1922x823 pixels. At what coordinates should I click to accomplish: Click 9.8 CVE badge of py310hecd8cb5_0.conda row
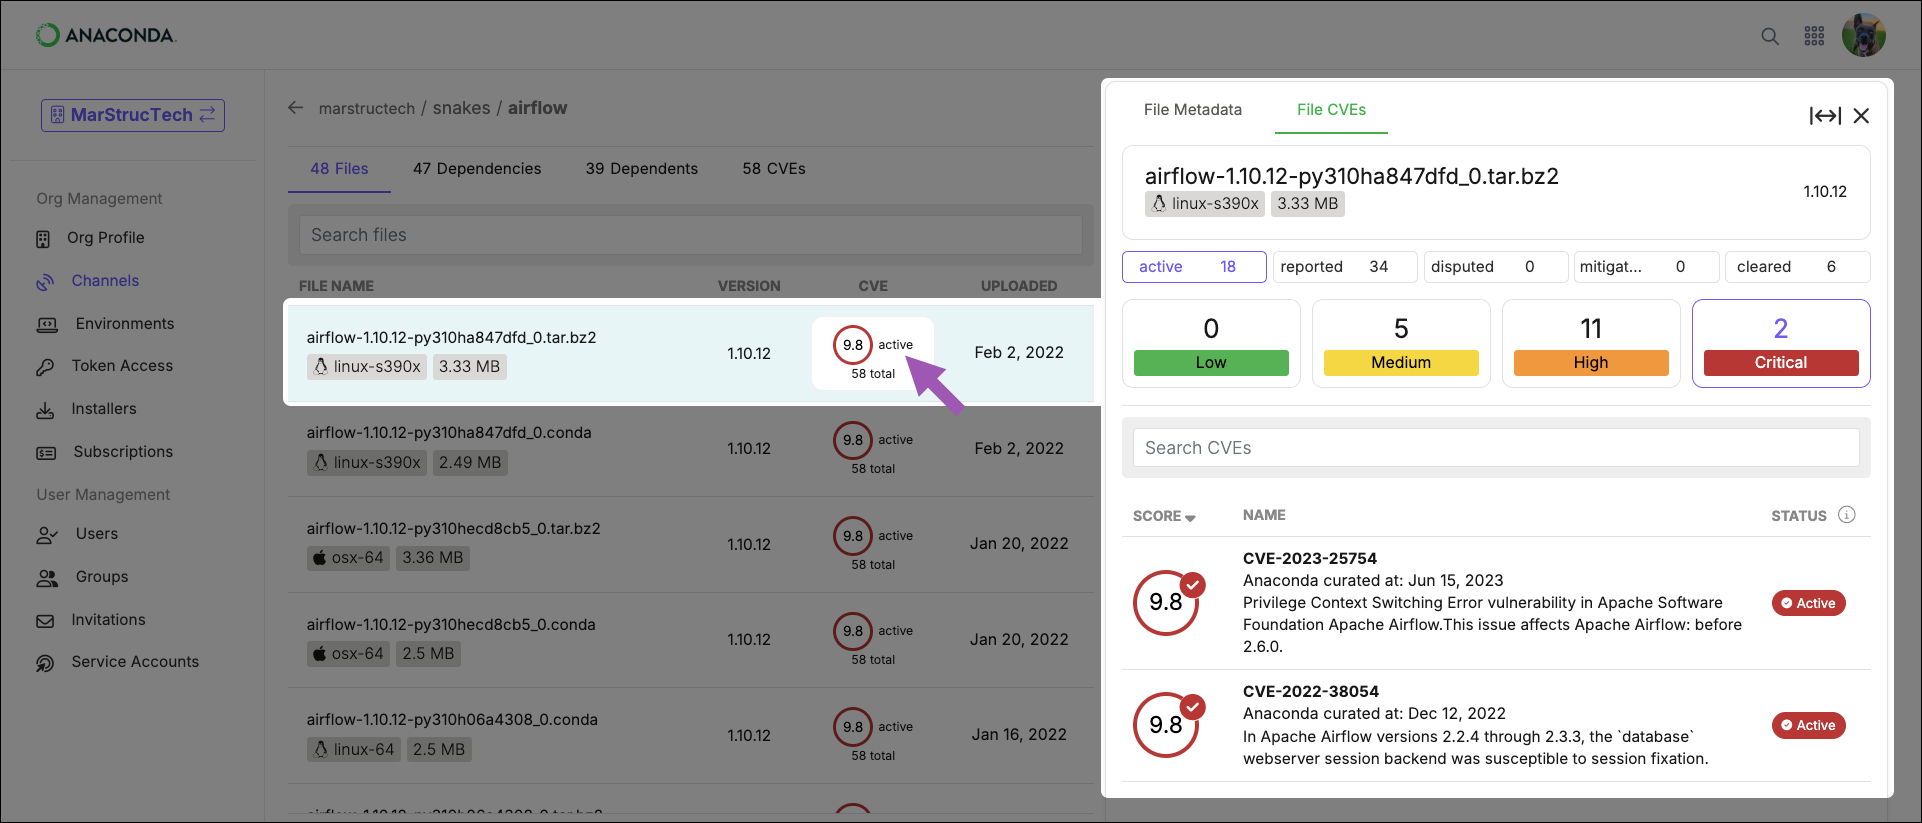852,631
